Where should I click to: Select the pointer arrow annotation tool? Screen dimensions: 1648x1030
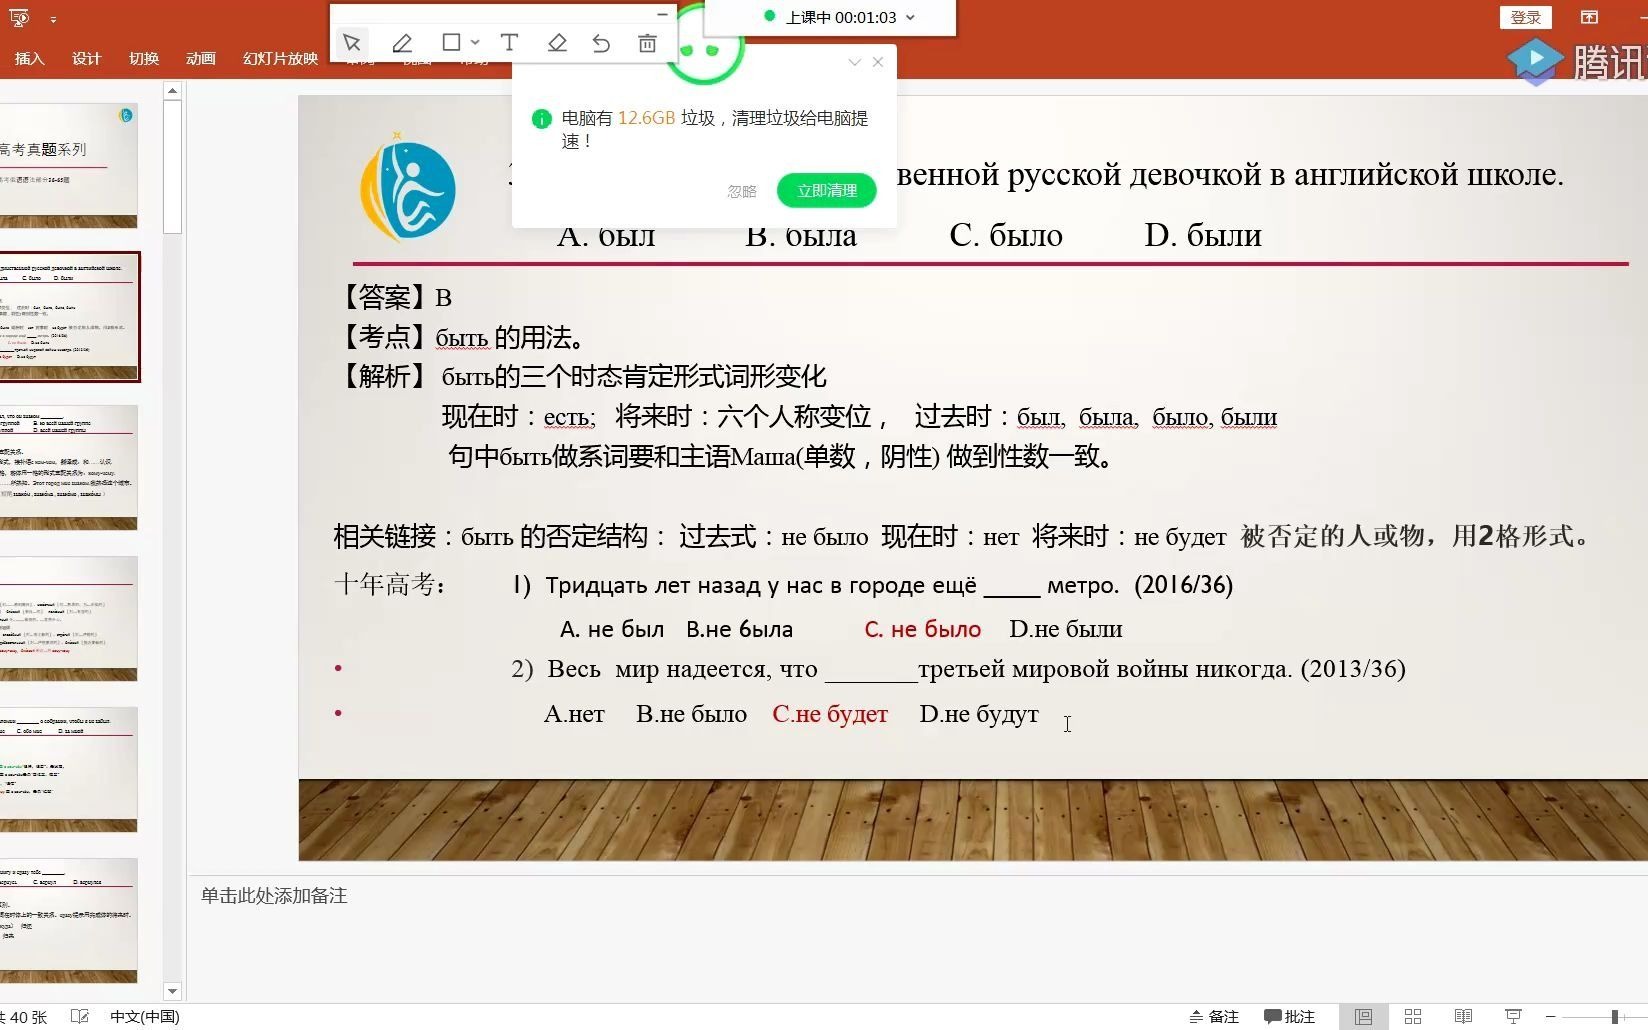[352, 43]
